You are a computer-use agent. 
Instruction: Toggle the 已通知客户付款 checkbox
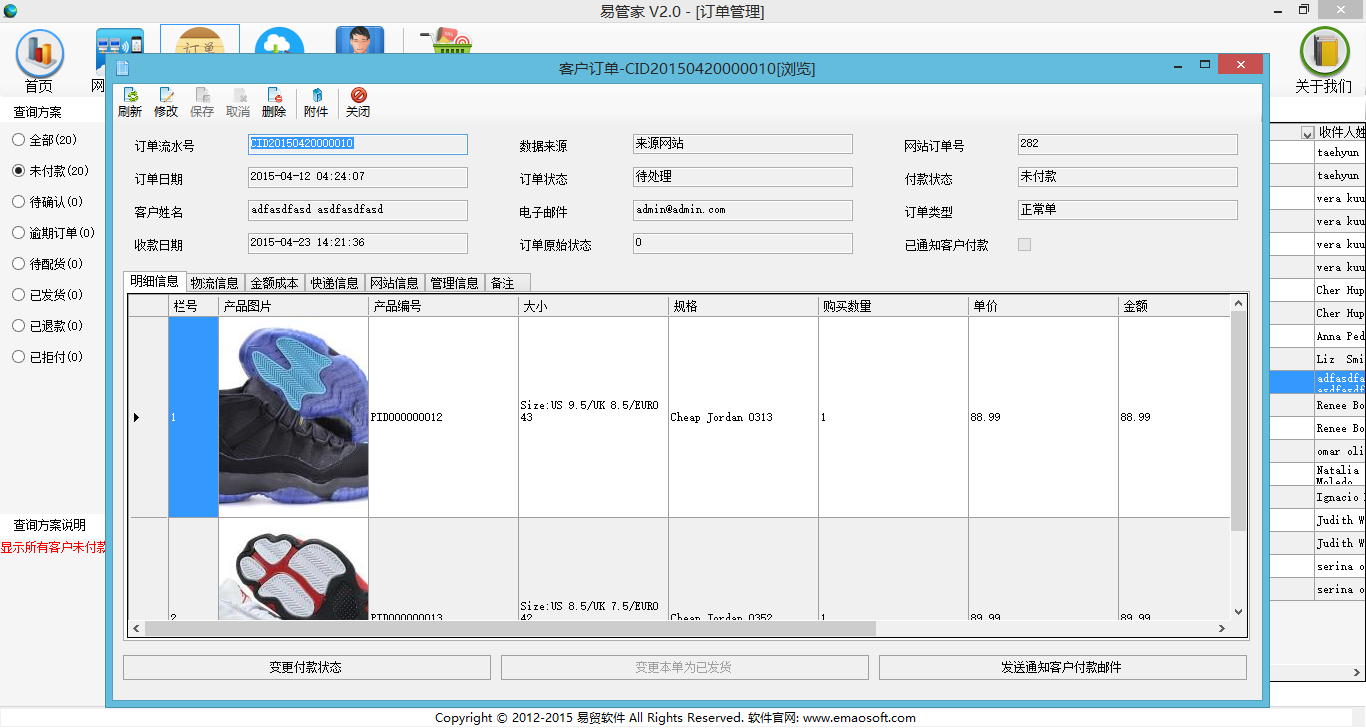point(1024,245)
